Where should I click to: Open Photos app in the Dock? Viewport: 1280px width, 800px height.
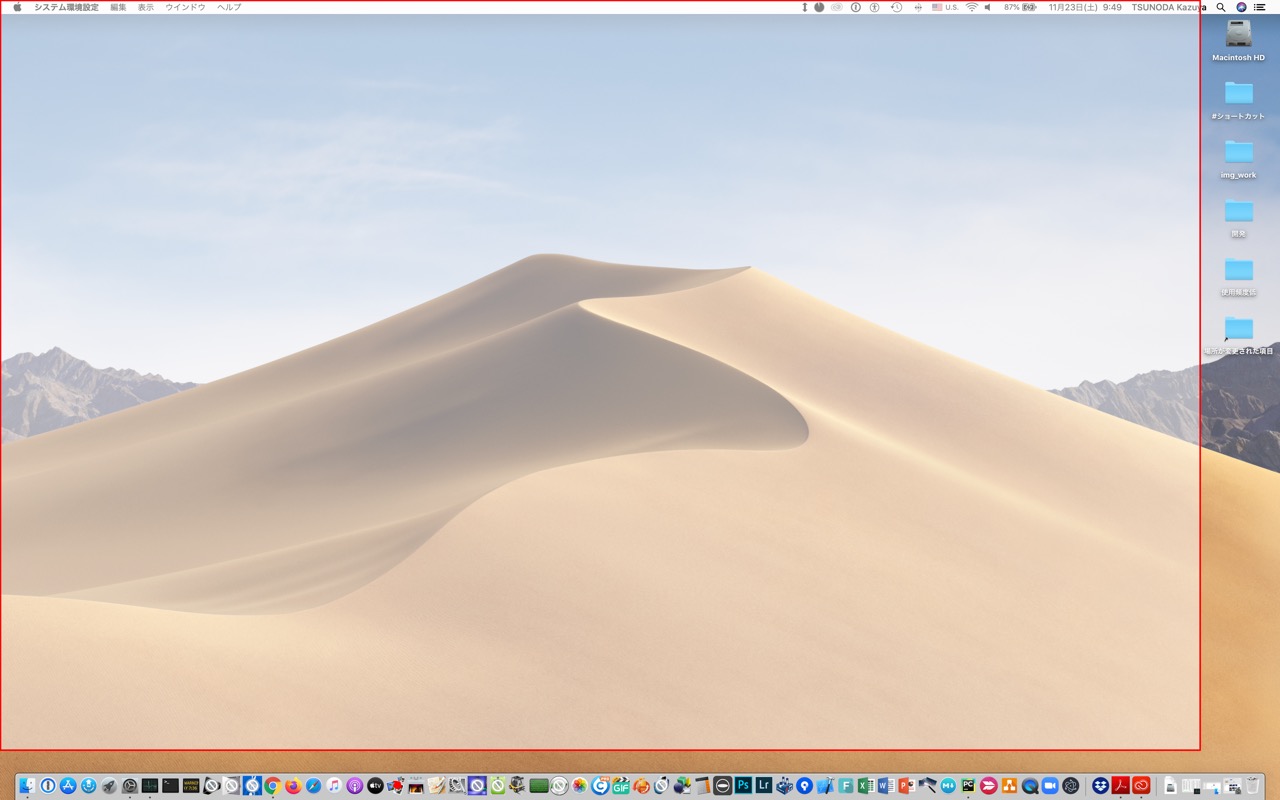[x=579, y=786]
